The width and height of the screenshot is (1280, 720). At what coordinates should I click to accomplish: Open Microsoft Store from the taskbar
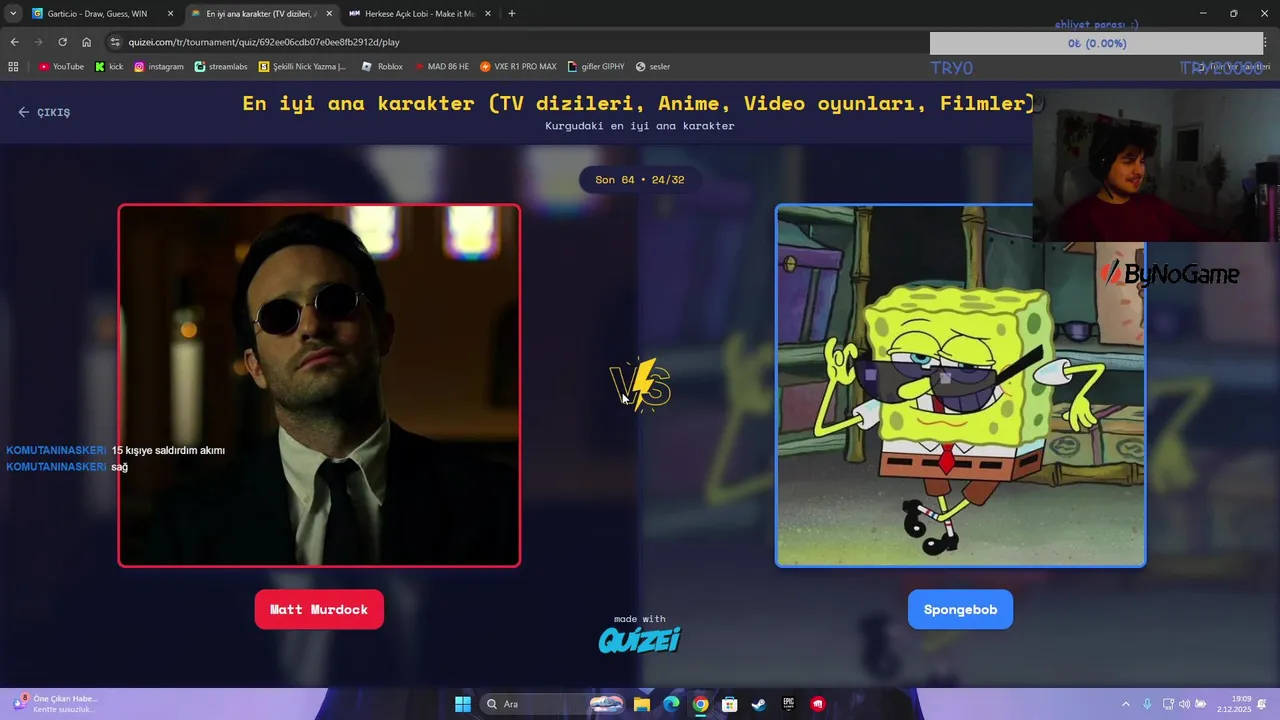pyautogui.click(x=730, y=704)
